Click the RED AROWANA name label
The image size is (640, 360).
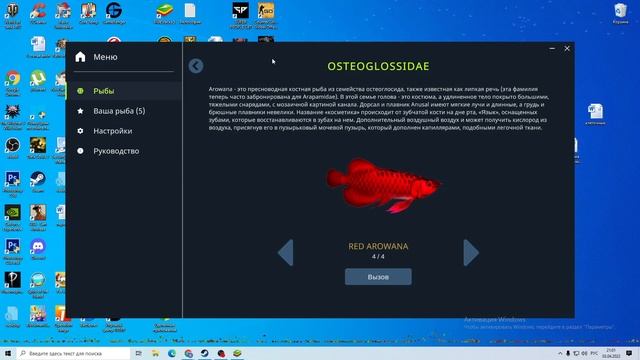(378, 247)
